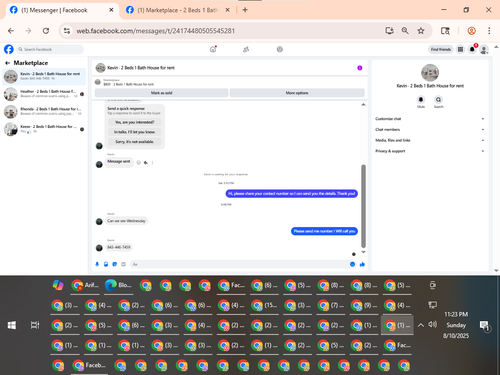Go back to previous page in Chrome
Viewport: 500px width, 375px height.
point(11,31)
